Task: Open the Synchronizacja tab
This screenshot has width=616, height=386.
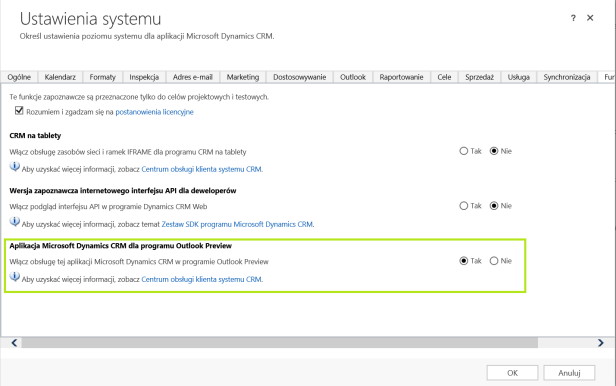Action: pos(567,77)
